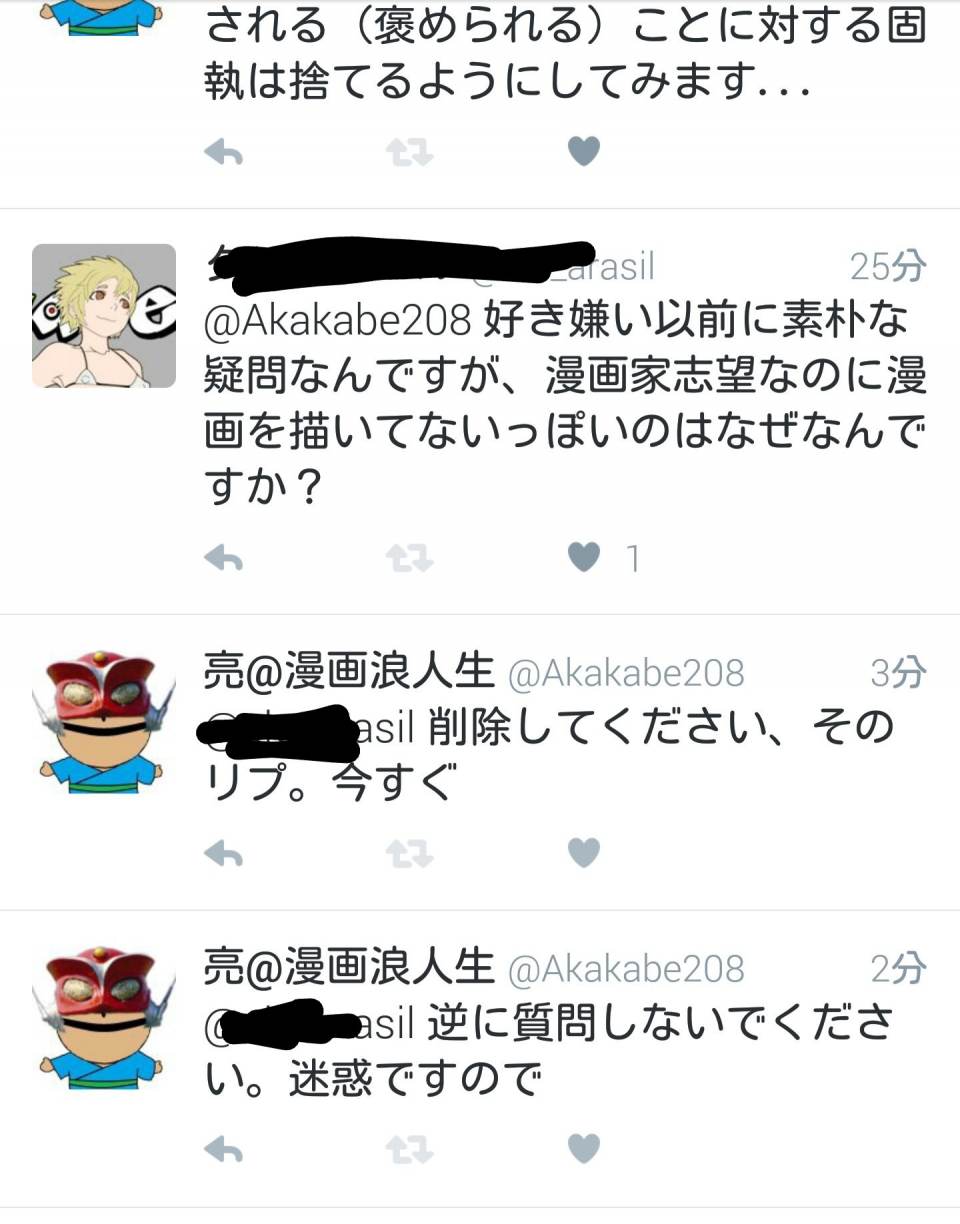This screenshot has width=960, height=1224.
Task: Open red-masked avatar on 3分 tweet
Action: 104,722
